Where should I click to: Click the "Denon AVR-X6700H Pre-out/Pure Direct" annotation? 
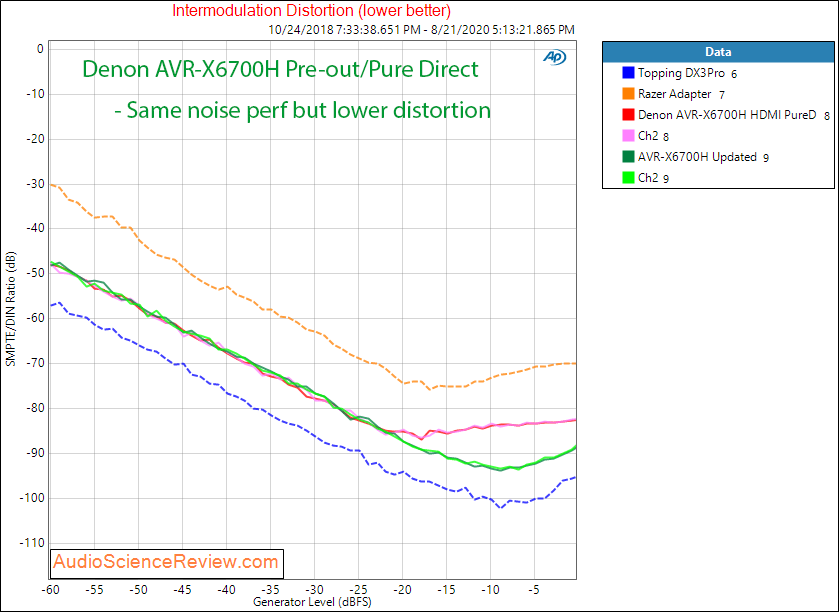pyautogui.click(x=280, y=70)
